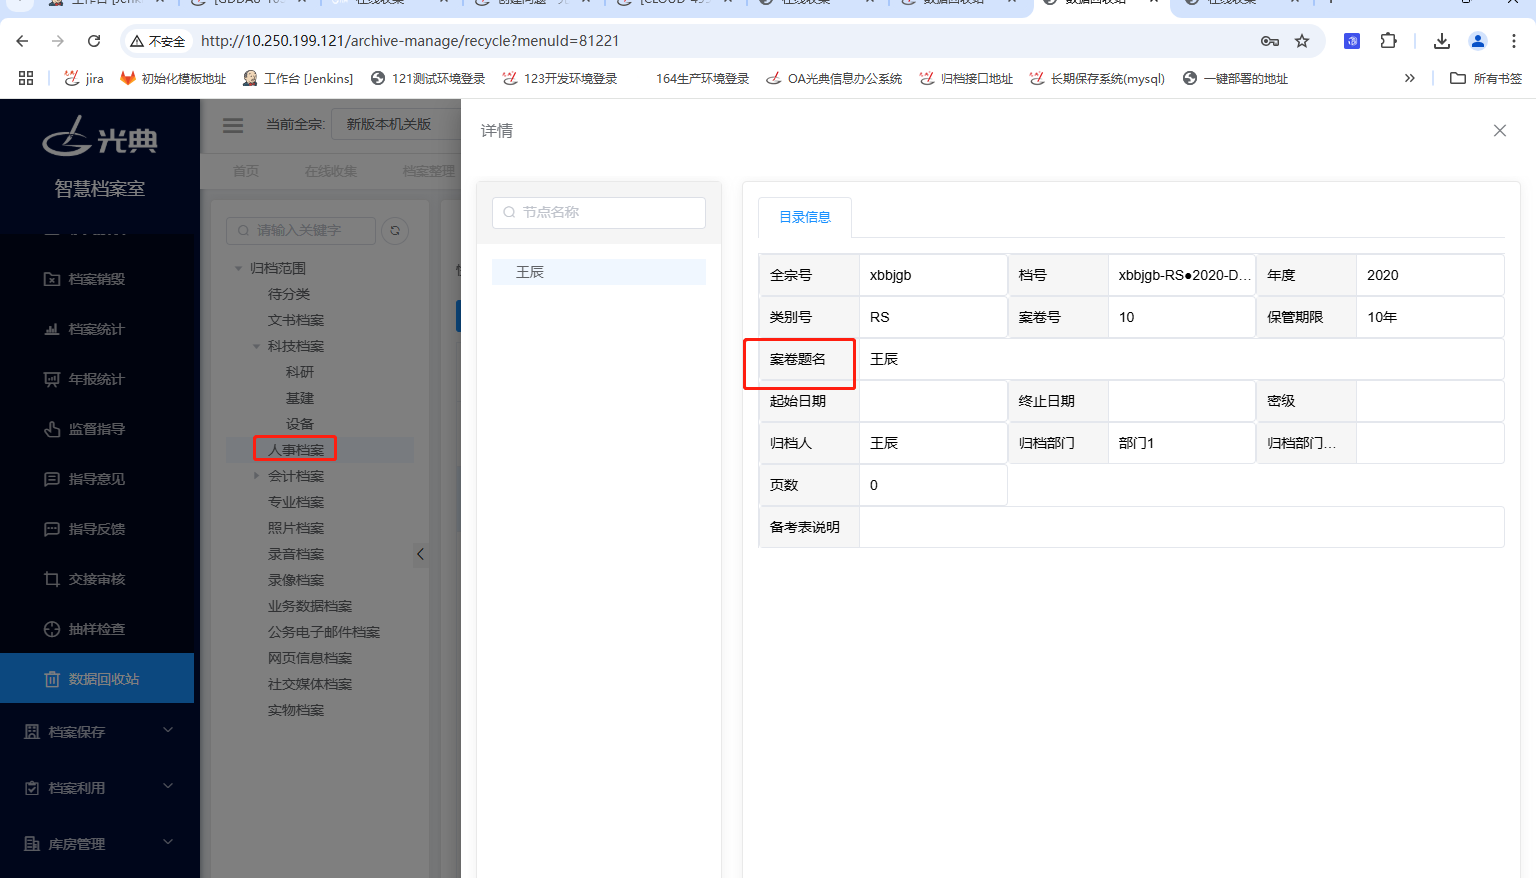This screenshot has width=1536, height=878.
Task: Select the 王辰 node in the detail list
Action: pyautogui.click(x=599, y=272)
